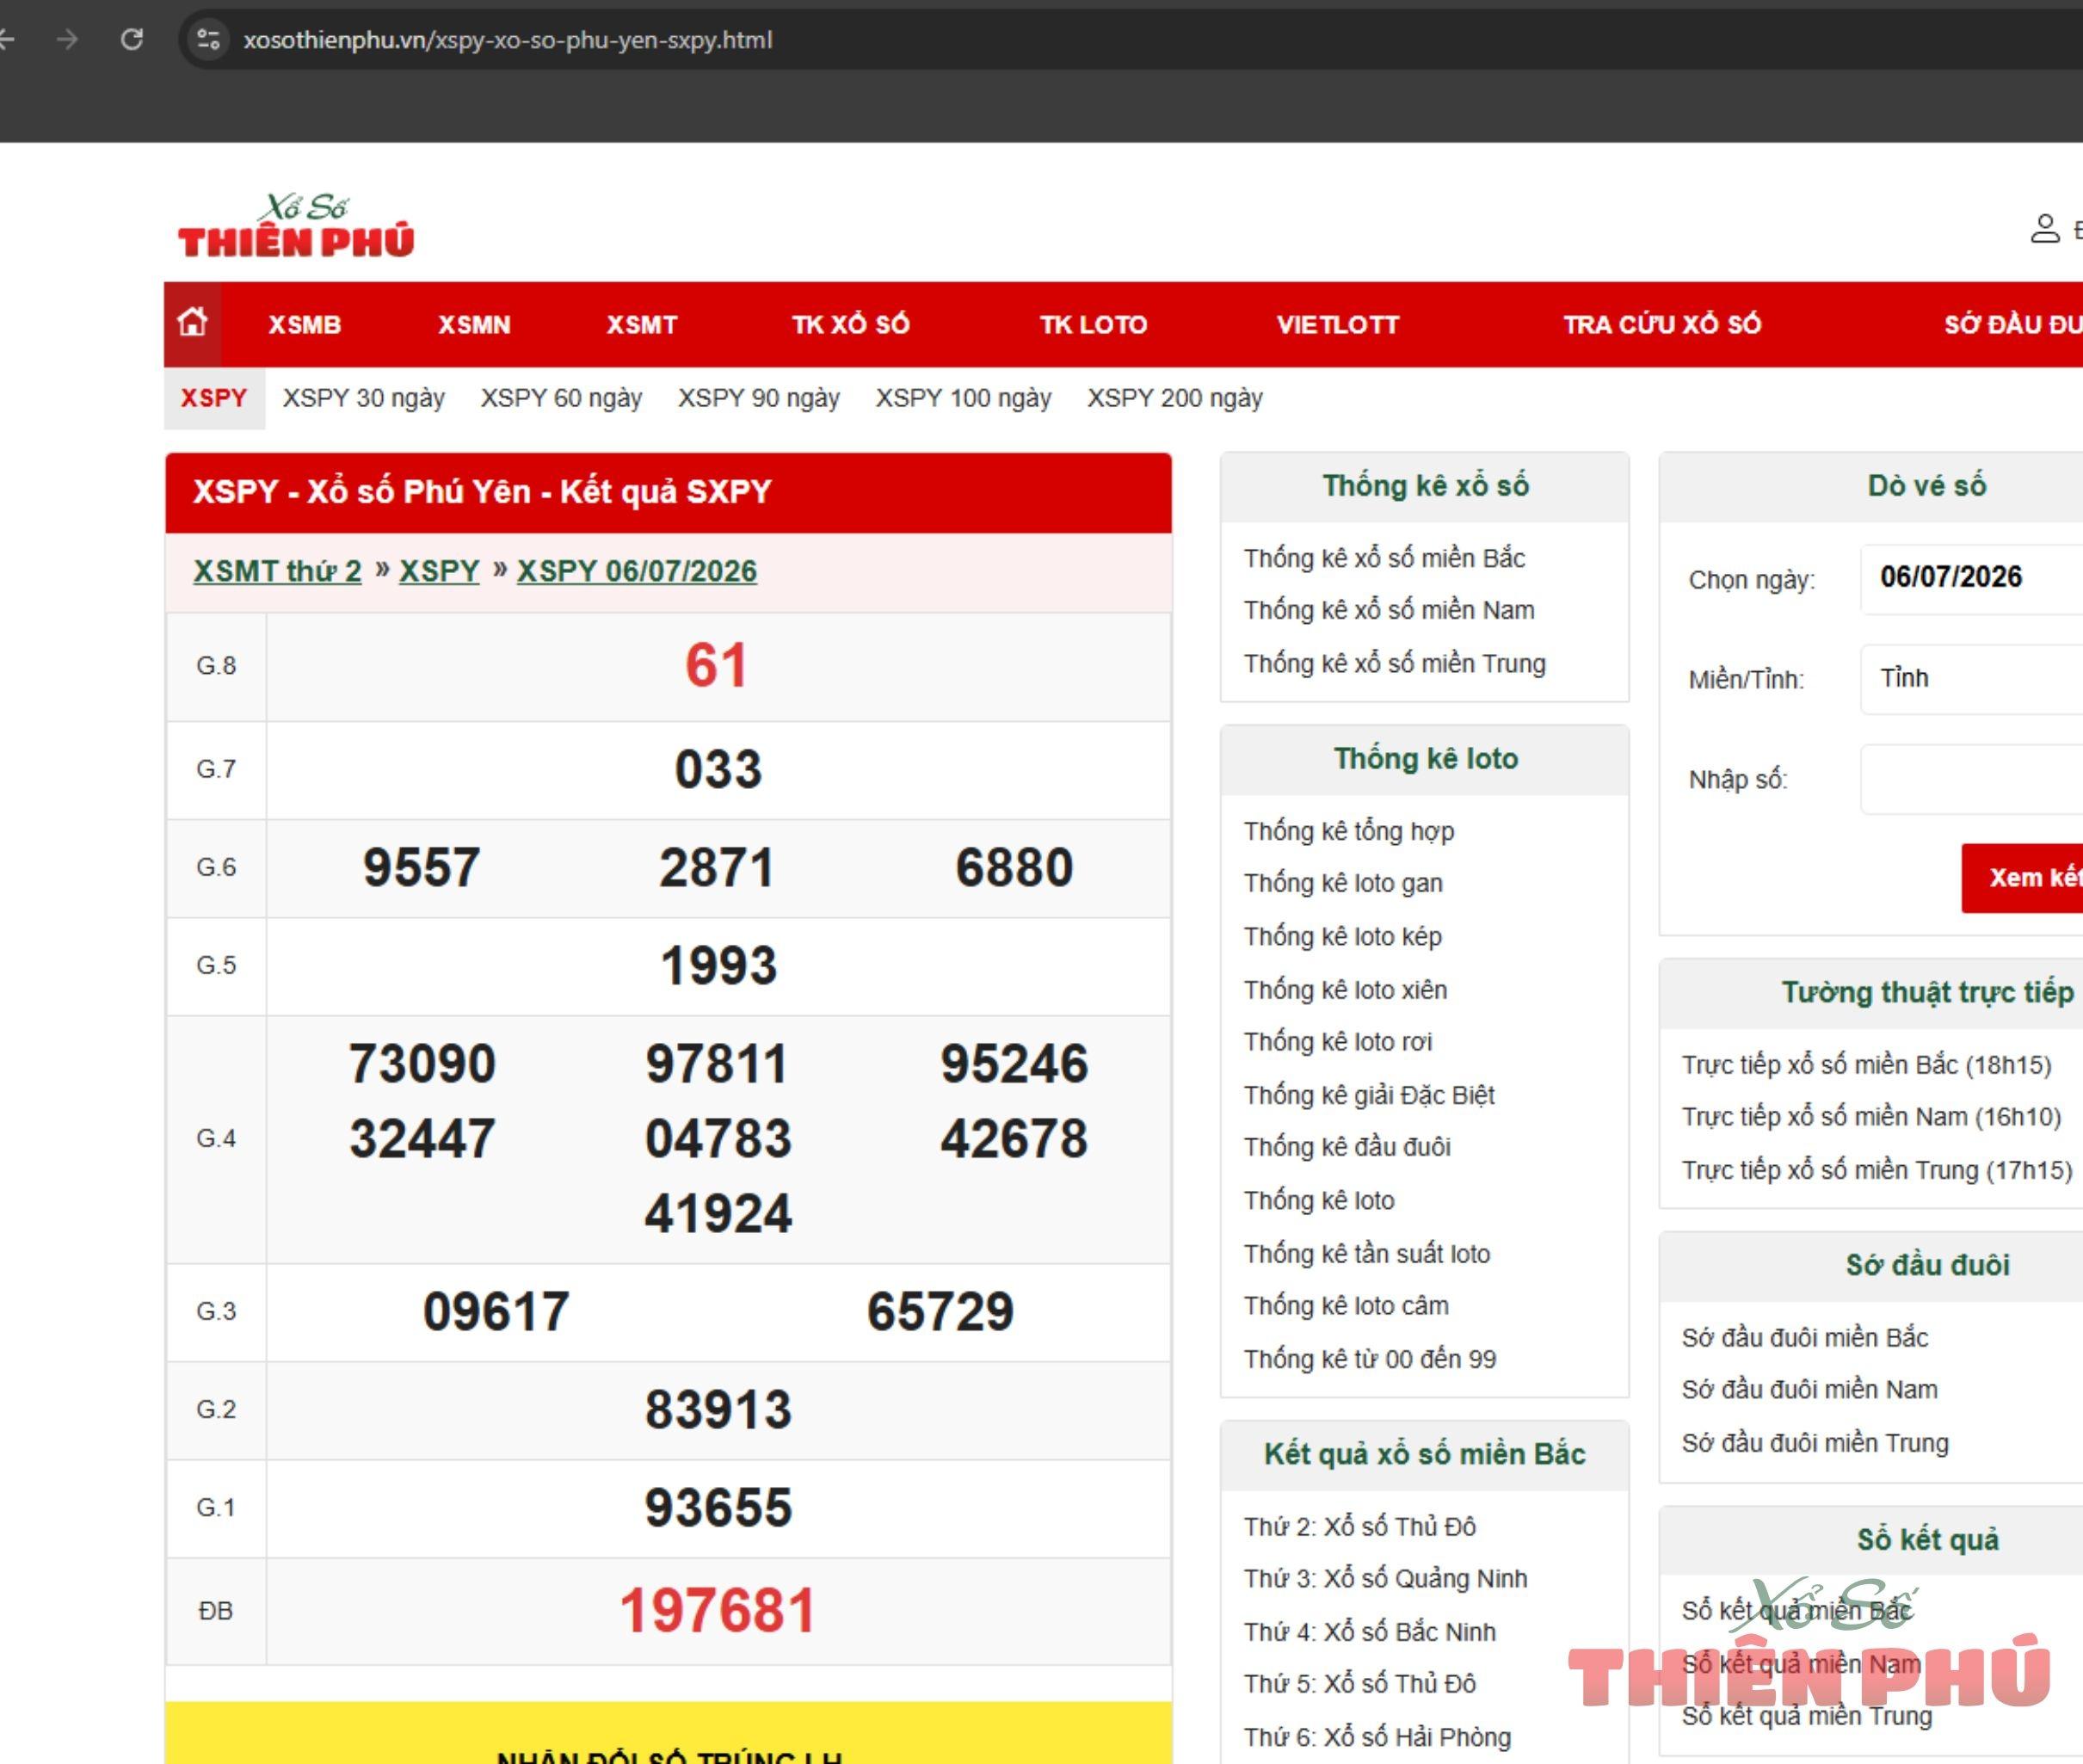This screenshot has width=2083, height=1764.
Task: Click the Xổ Số Thiên Phú logo
Action: 296,227
